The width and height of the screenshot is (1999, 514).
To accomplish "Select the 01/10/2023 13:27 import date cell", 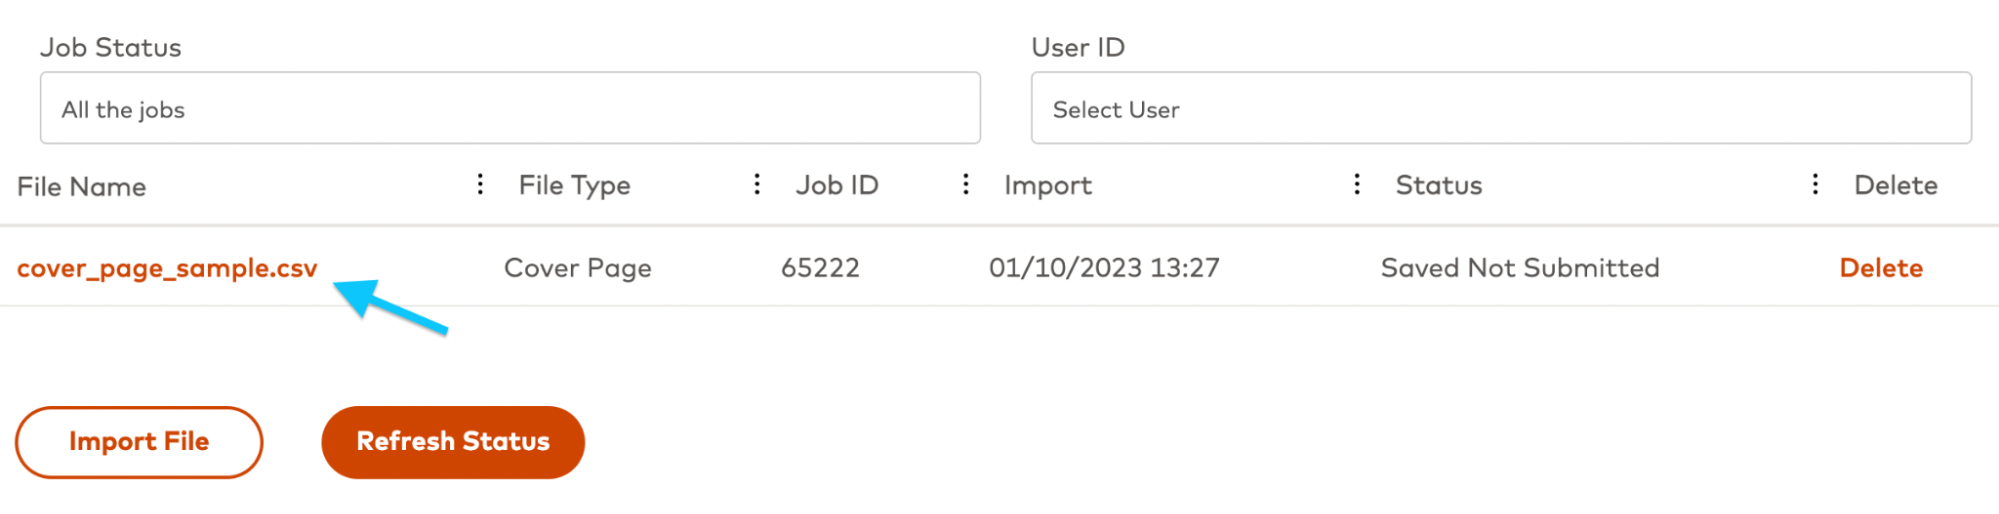I will point(1104,268).
